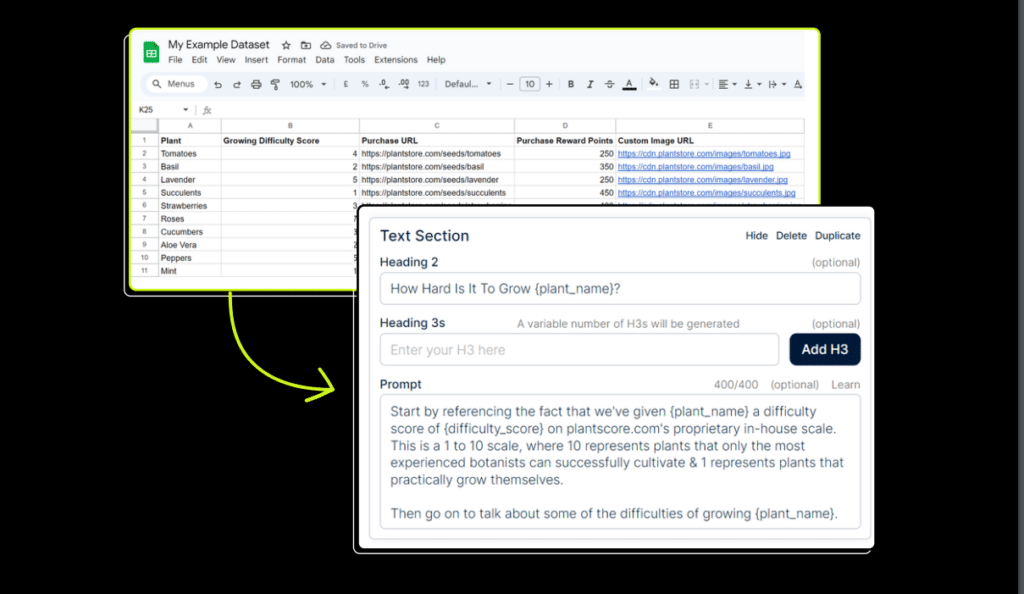Viewport: 1024px width, 594px height.
Task: Click the undo arrow in toolbar
Action: 217,85
